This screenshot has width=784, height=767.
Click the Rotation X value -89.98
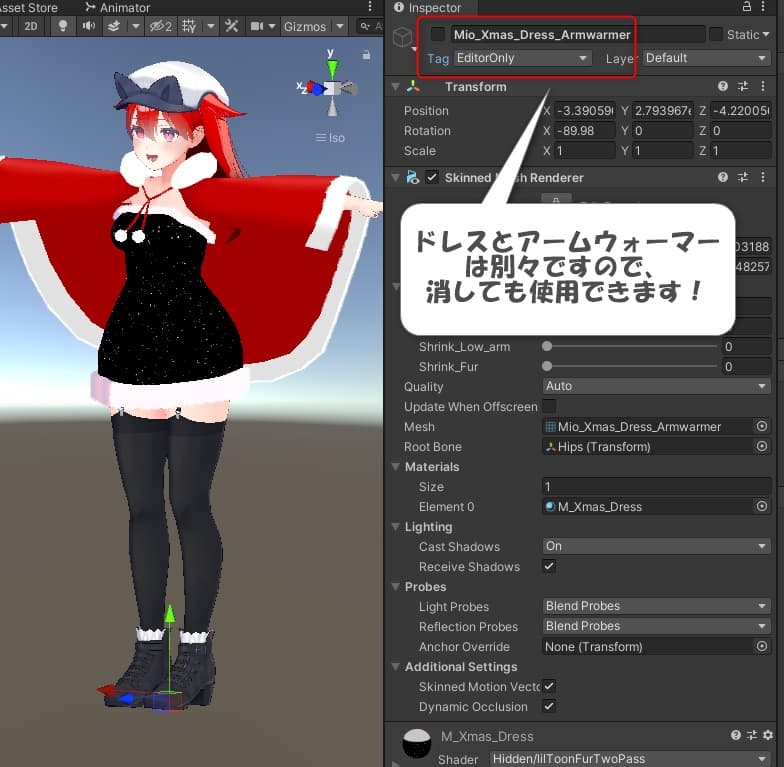(x=584, y=130)
